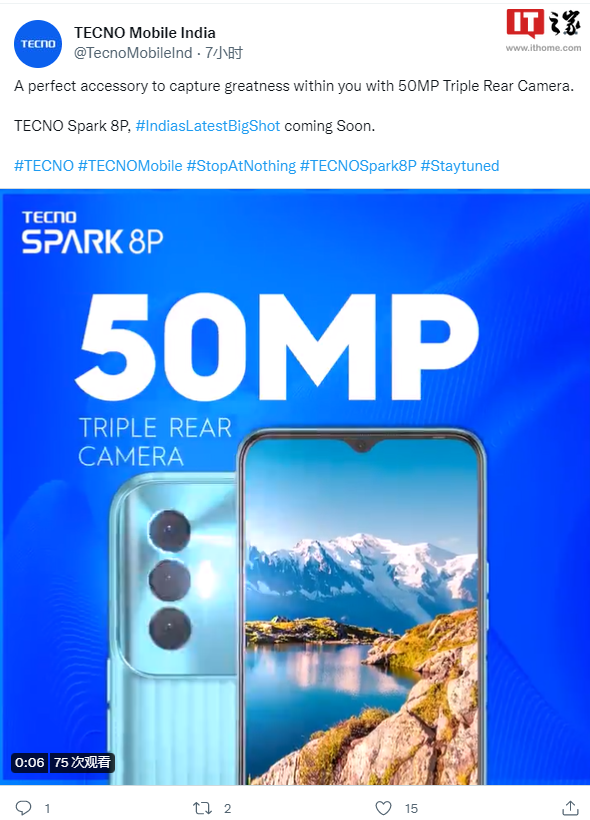Open the TECNO Mobile India profile name
The image size is (590, 820).
click(x=145, y=33)
